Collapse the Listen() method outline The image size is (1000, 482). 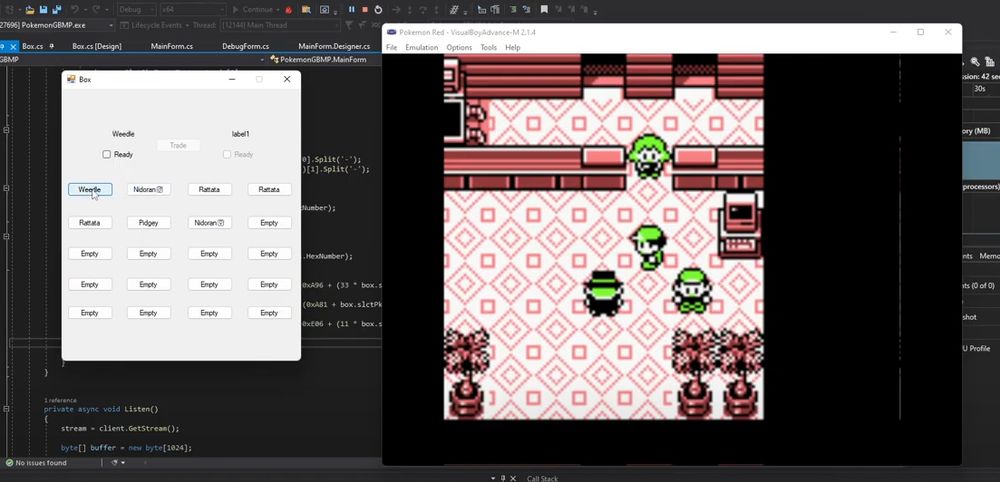coord(6,409)
